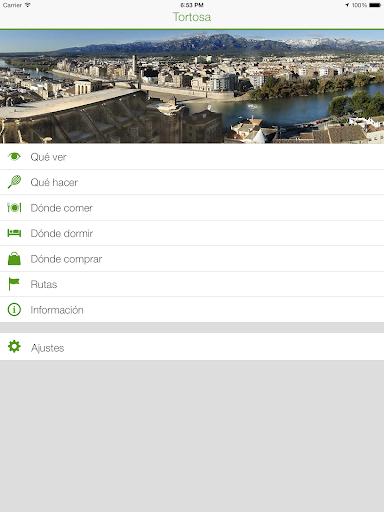Tap the green shopping bag icon
The width and height of the screenshot is (384, 512).
point(14,258)
